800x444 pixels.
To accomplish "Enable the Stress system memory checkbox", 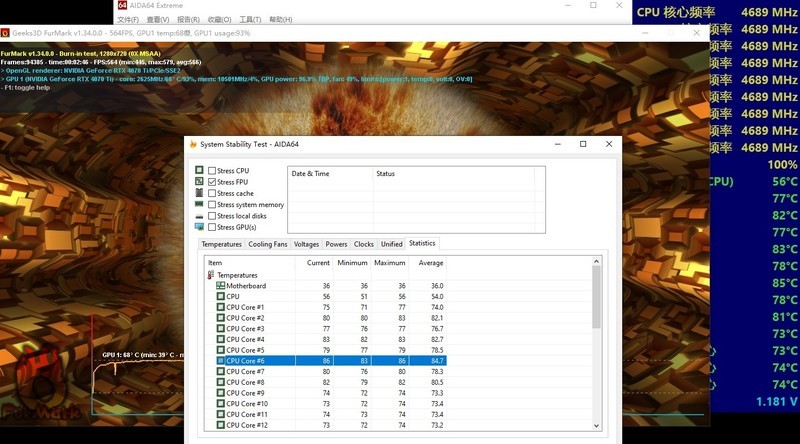I will (212, 205).
